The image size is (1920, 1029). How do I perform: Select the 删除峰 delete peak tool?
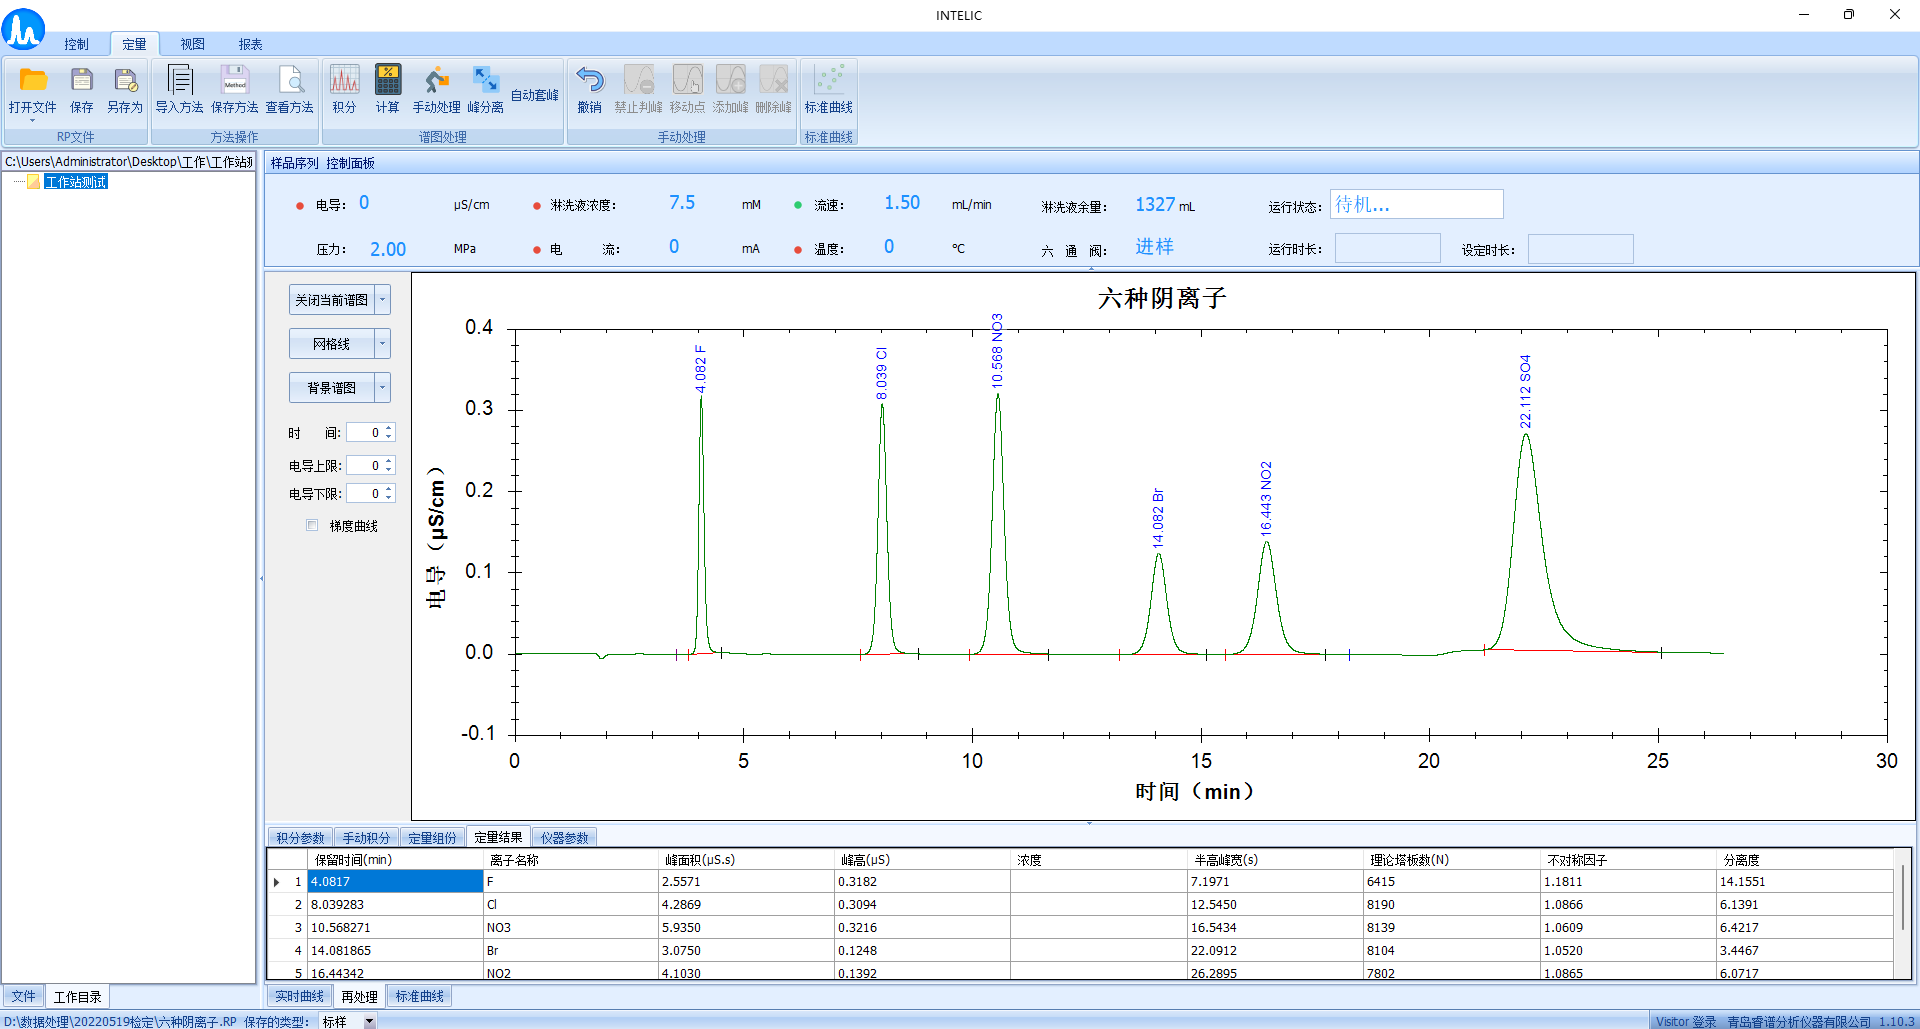click(x=774, y=91)
